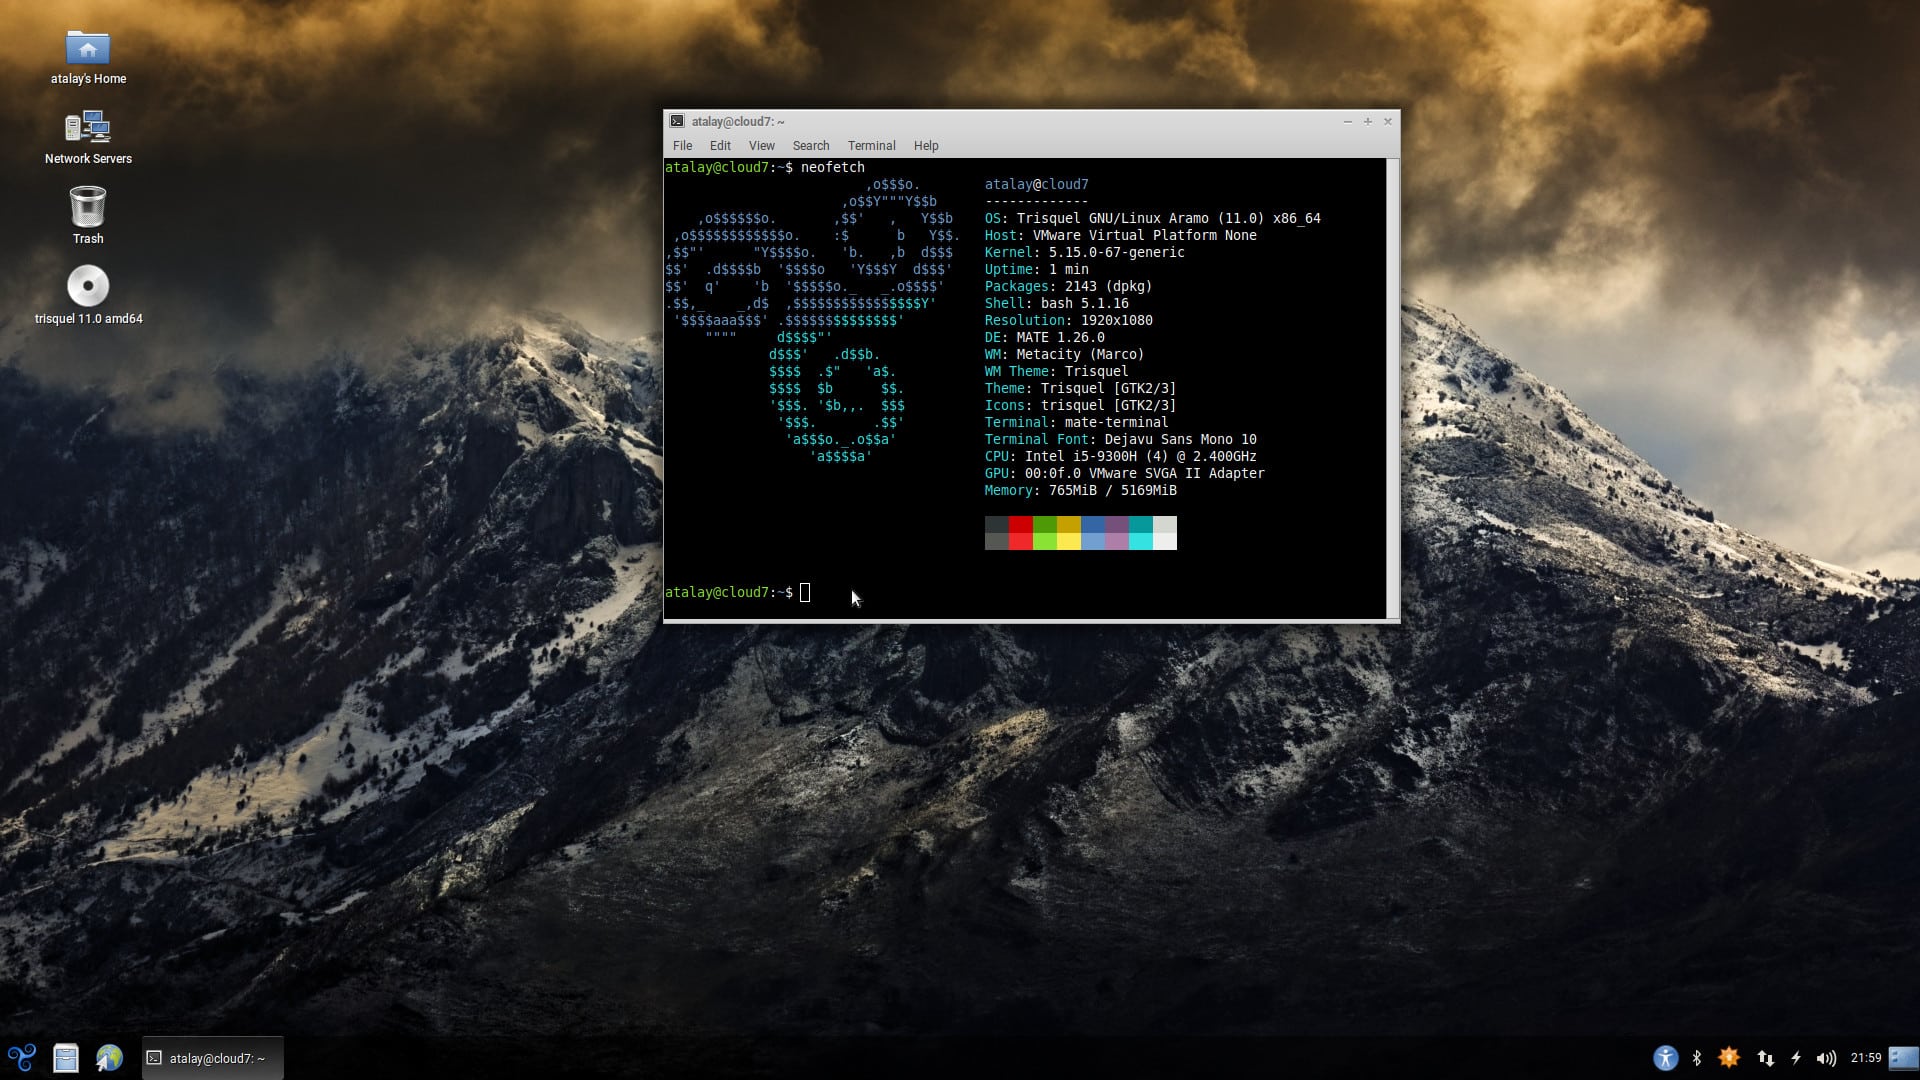Screen dimensions: 1920x1080
Task: Click the terminal icon in the window title bar
Action: [677, 121]
